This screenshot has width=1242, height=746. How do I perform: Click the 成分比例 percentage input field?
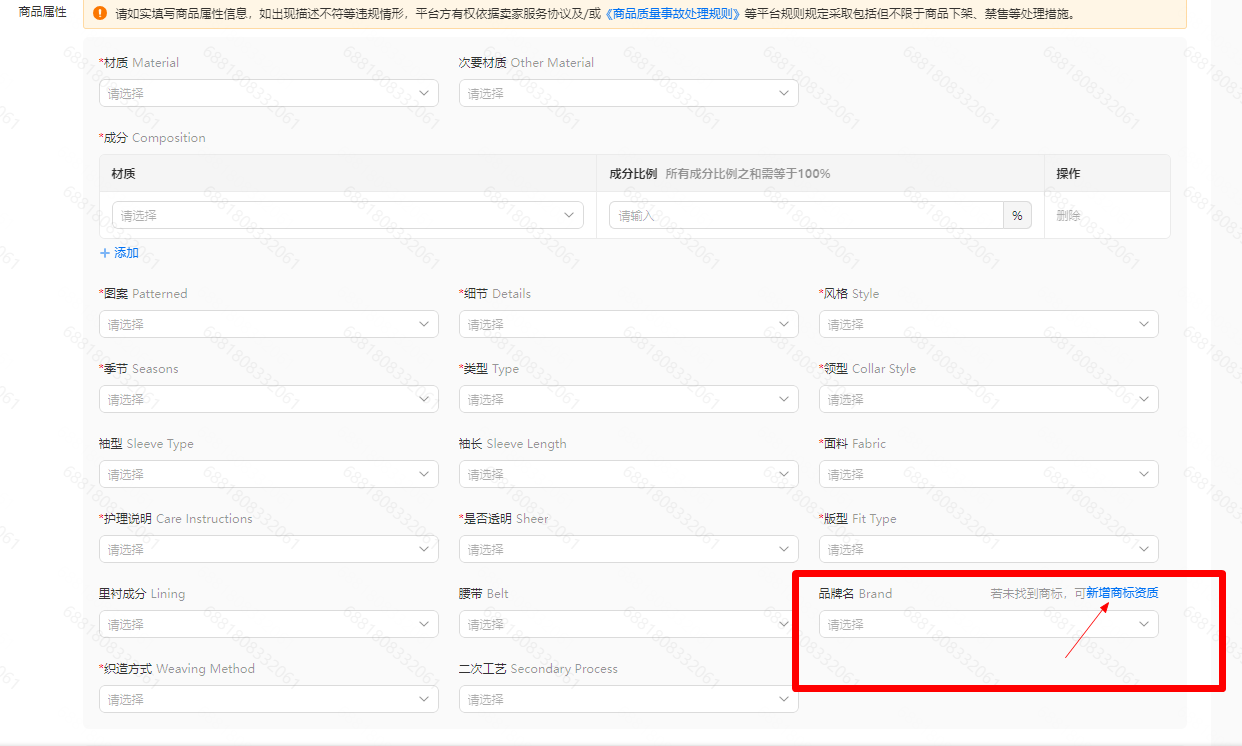805,215
